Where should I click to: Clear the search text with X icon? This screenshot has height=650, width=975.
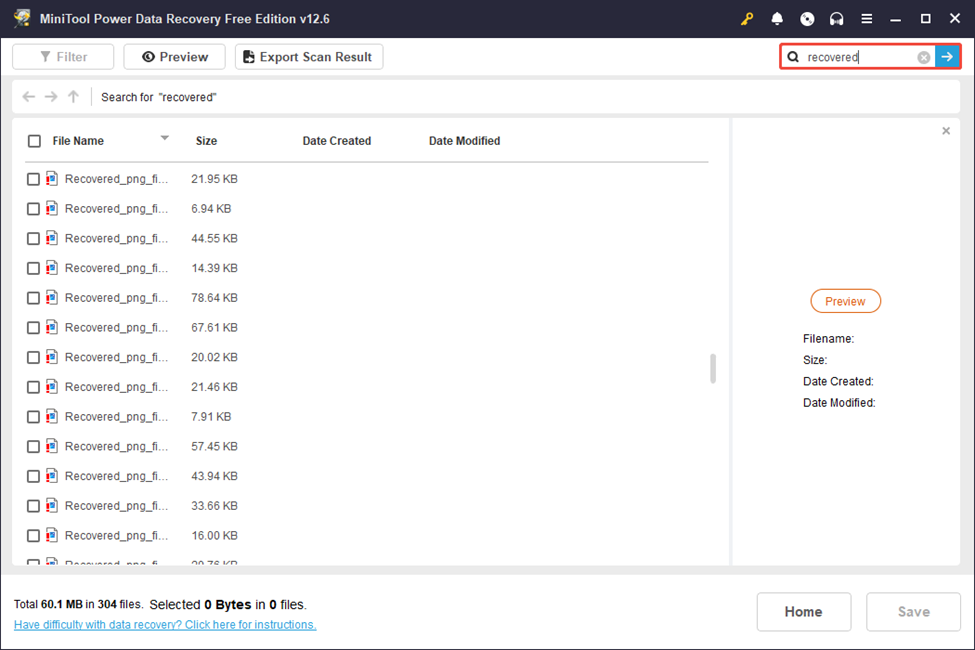point(924,57)
